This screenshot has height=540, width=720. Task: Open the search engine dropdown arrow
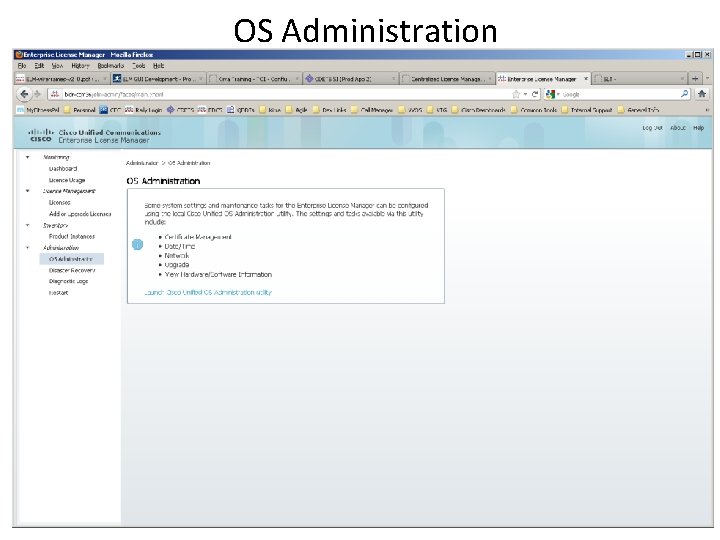tap(558, 94)
